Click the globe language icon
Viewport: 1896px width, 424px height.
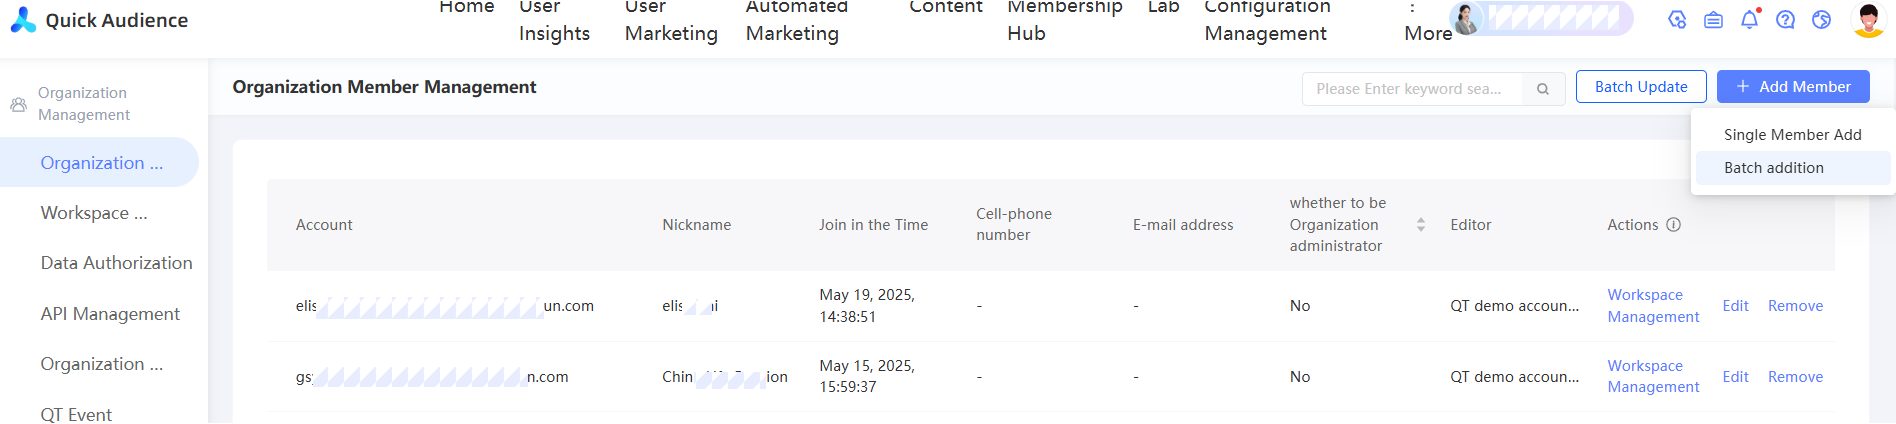[1821, 19]
